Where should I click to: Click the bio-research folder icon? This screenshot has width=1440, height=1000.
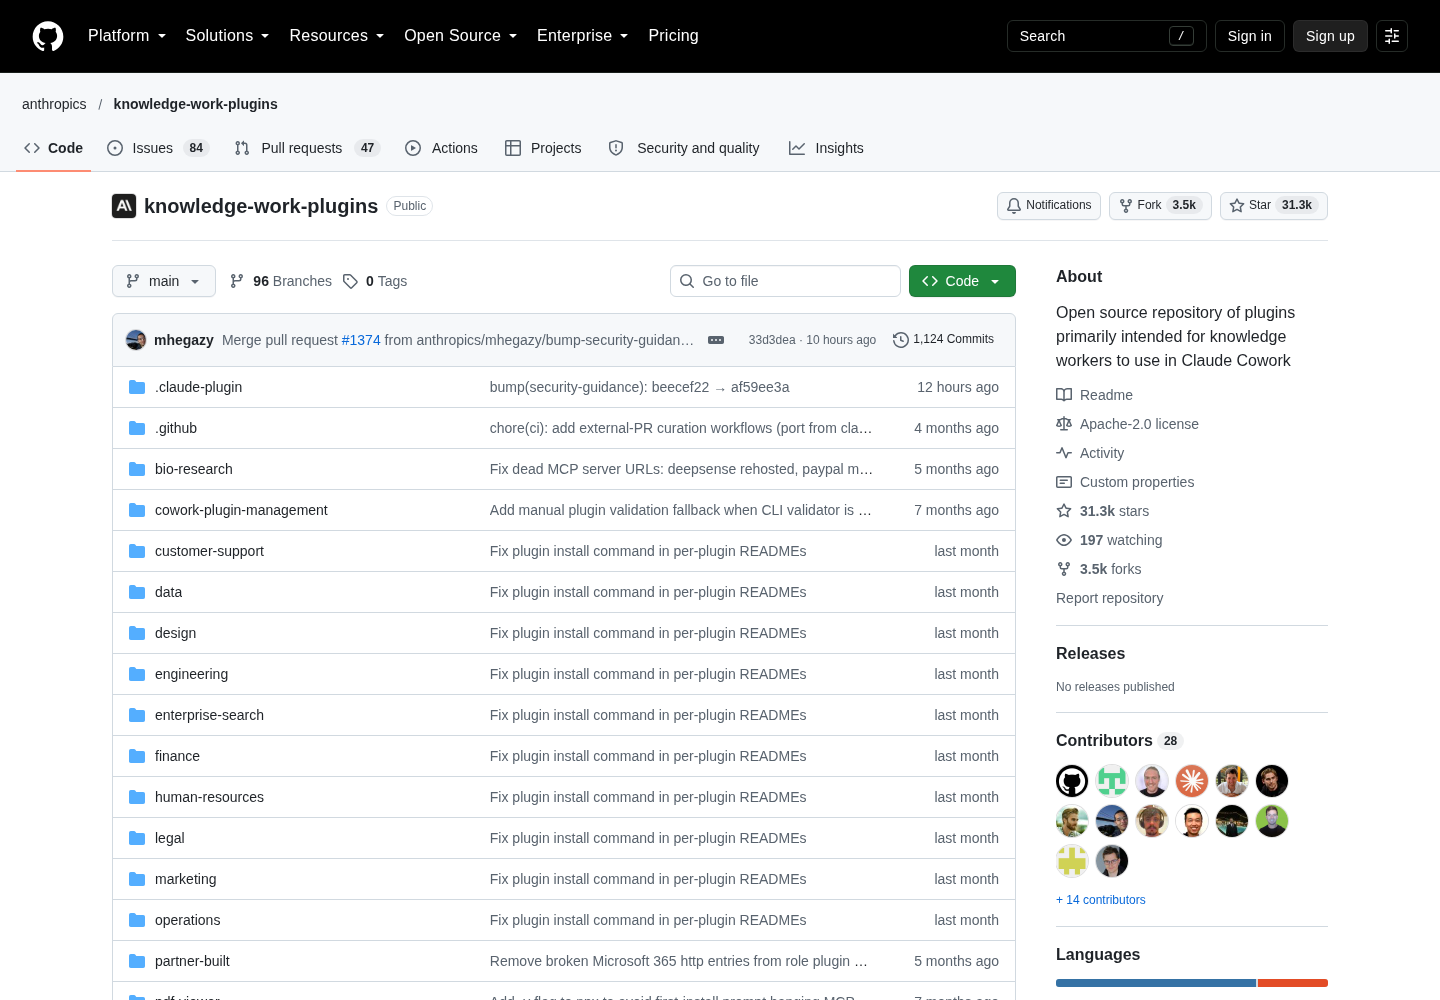(137, 469)
